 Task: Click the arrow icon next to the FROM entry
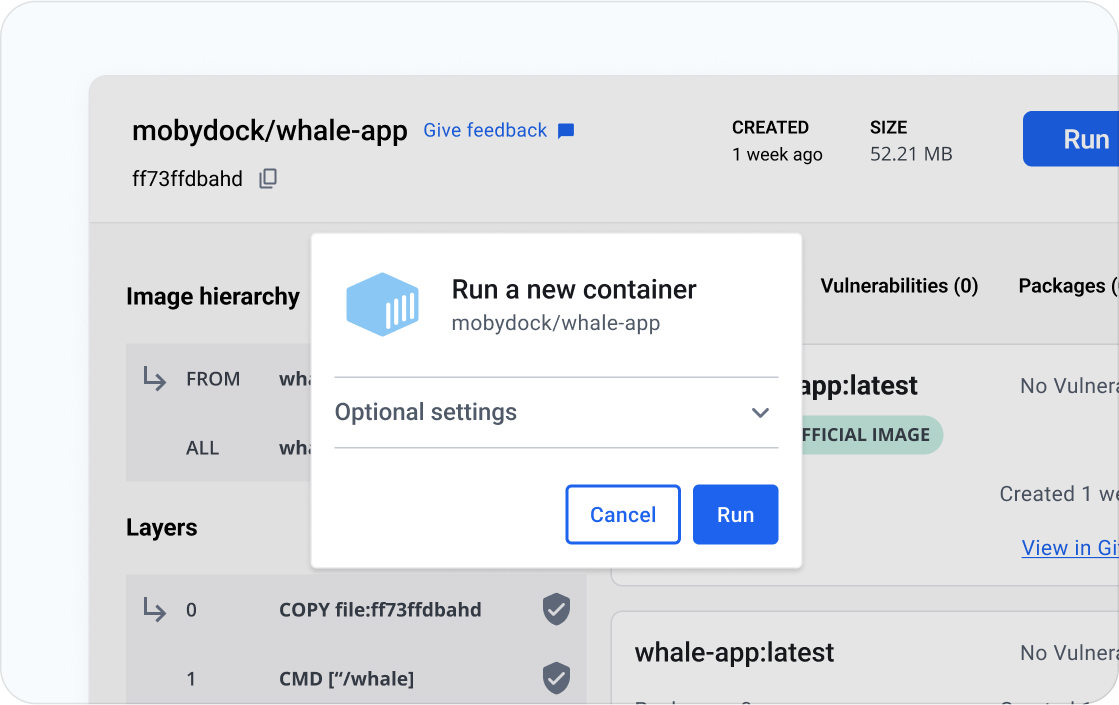153,379
